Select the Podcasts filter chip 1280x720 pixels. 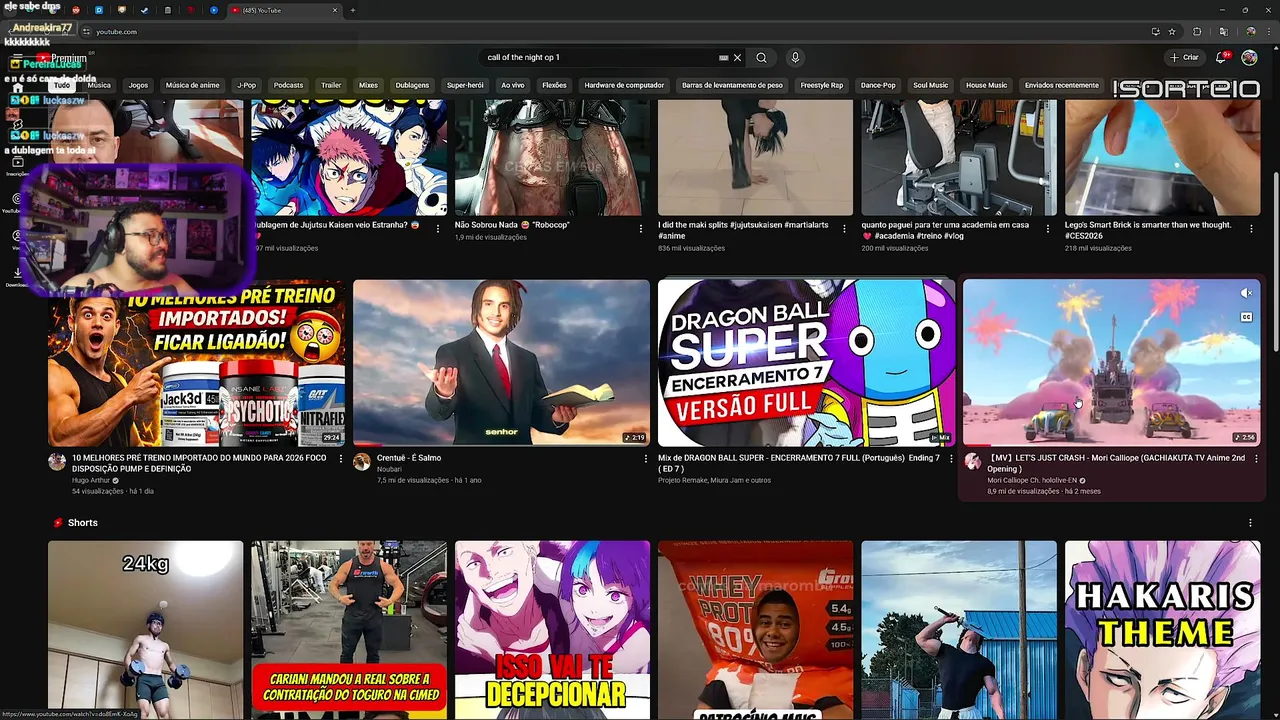pos(288,85)
